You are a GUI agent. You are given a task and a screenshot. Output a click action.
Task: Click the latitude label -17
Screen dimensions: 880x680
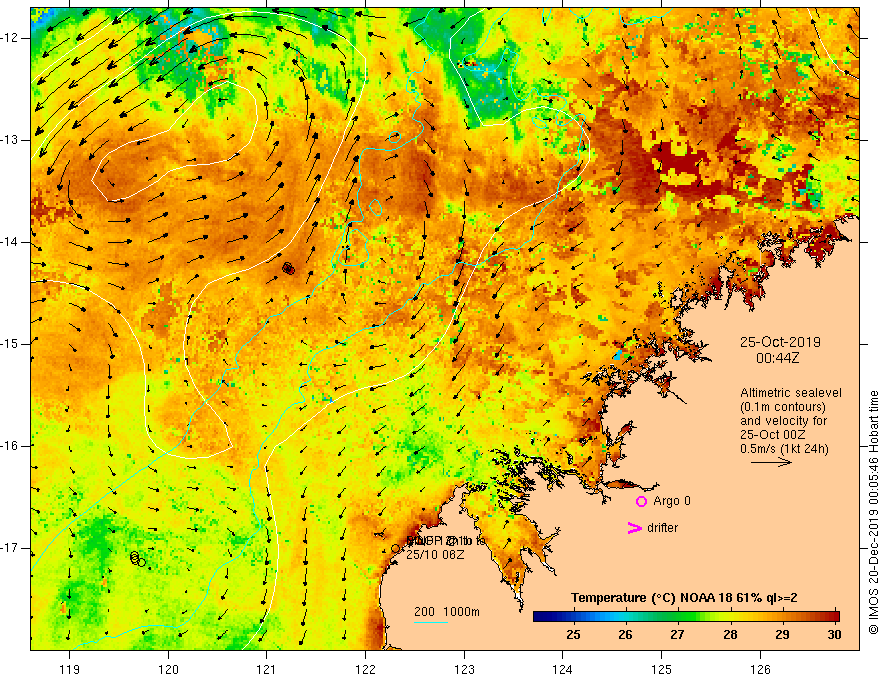pyautogui.click(x=10, y=548)
